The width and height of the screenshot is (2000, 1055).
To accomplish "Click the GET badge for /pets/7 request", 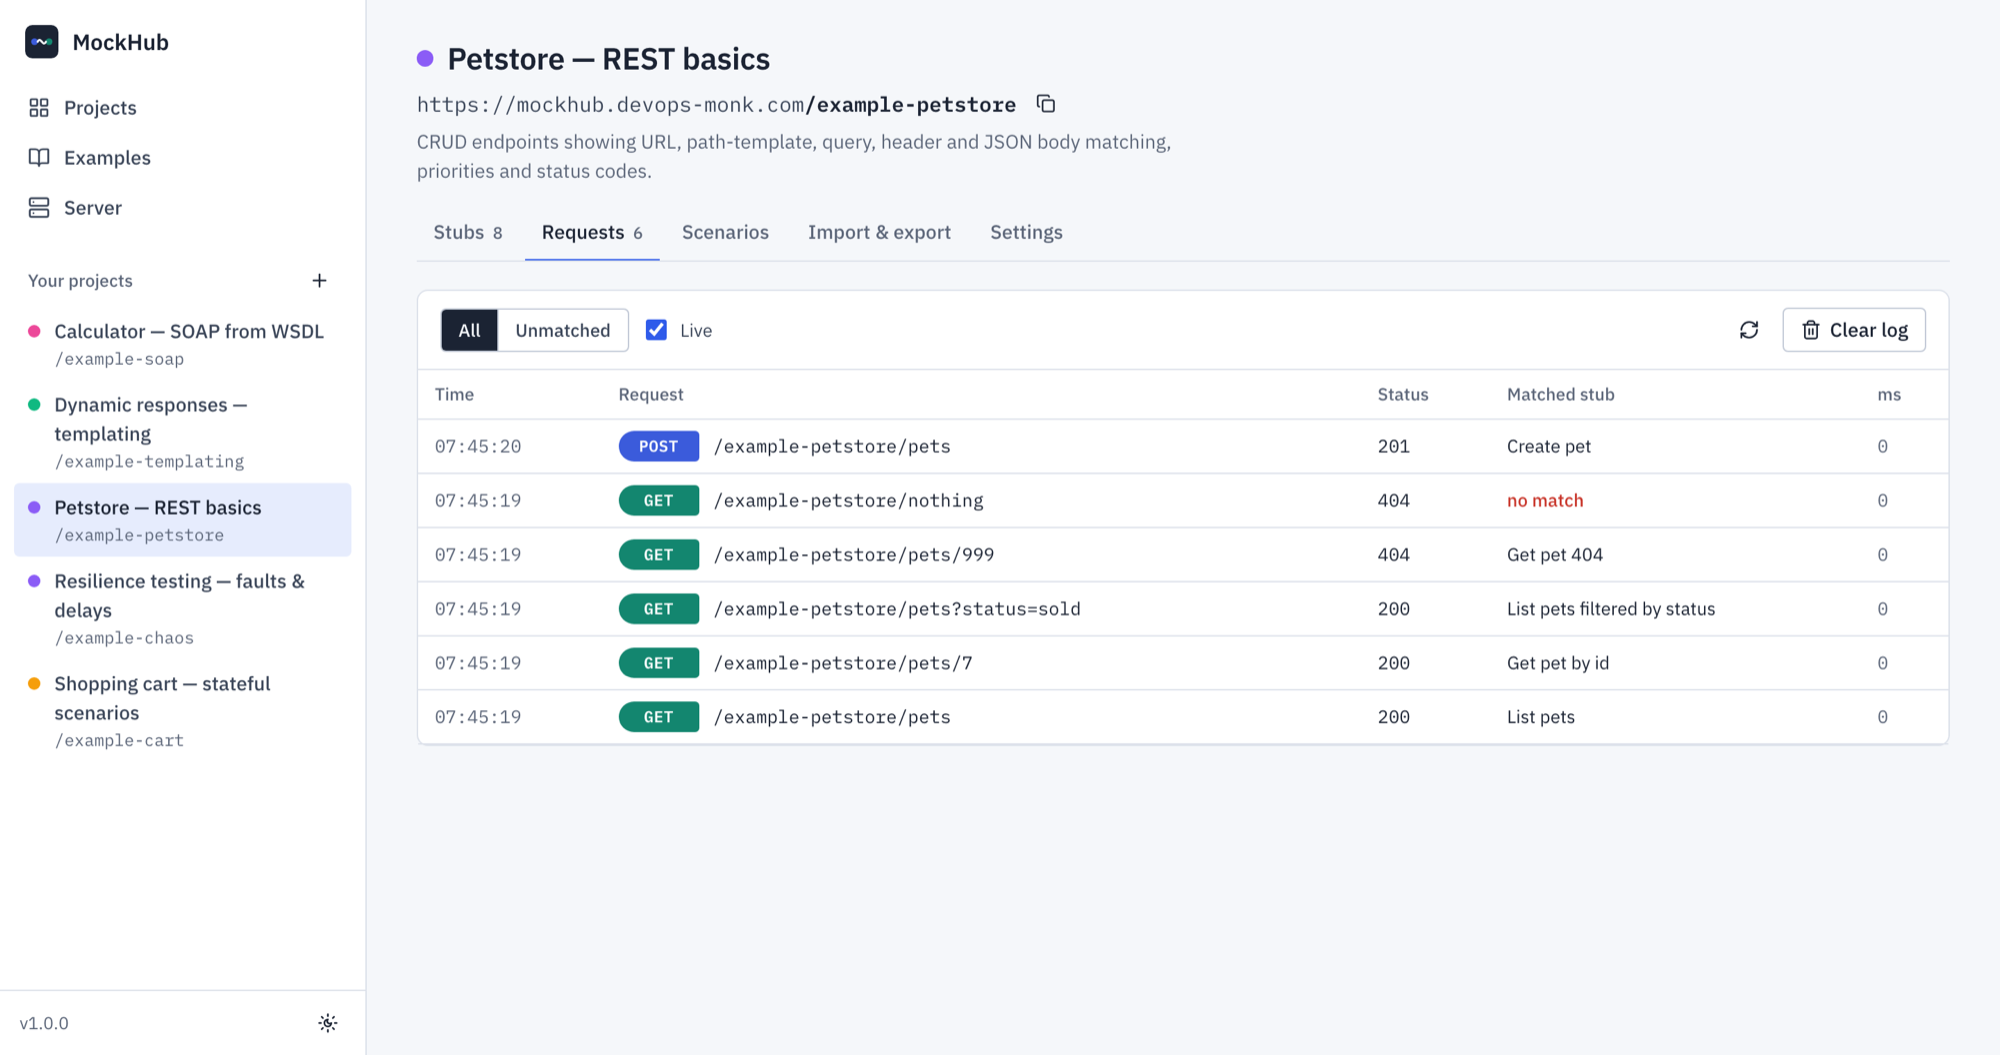I will click(658, 663).
